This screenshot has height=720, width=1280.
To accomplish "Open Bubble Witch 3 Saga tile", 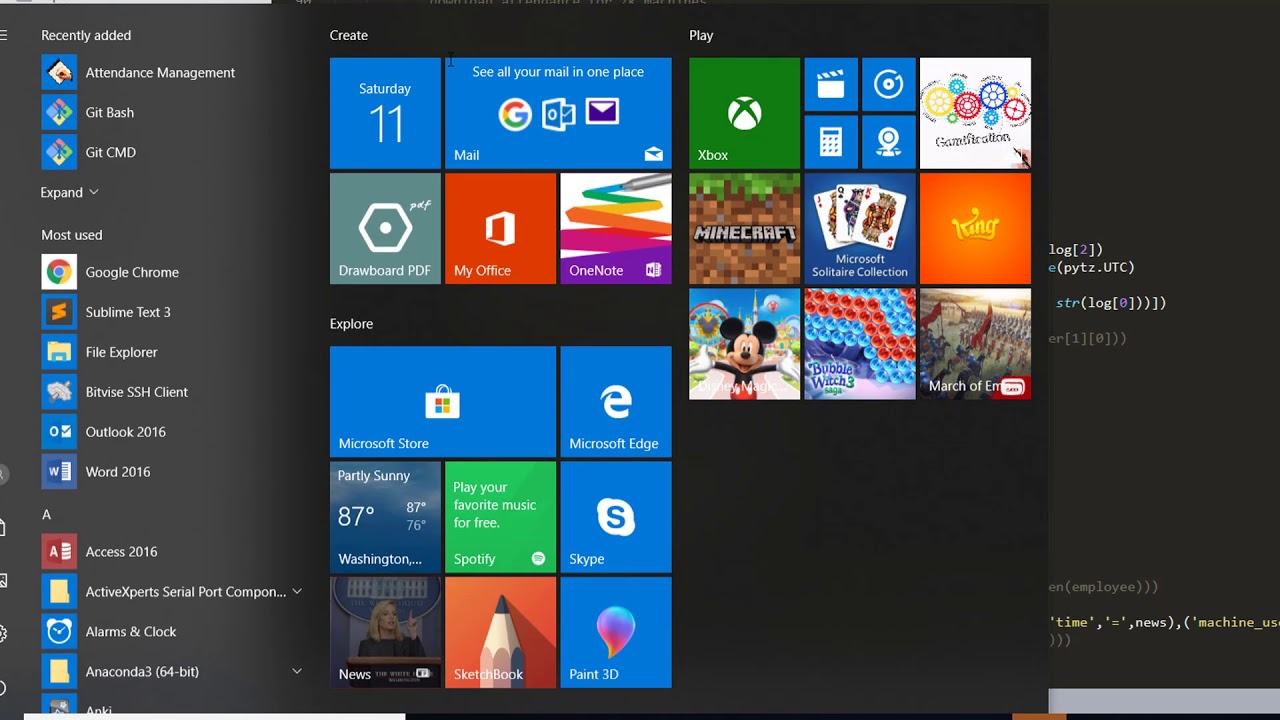I will [860, 344].
